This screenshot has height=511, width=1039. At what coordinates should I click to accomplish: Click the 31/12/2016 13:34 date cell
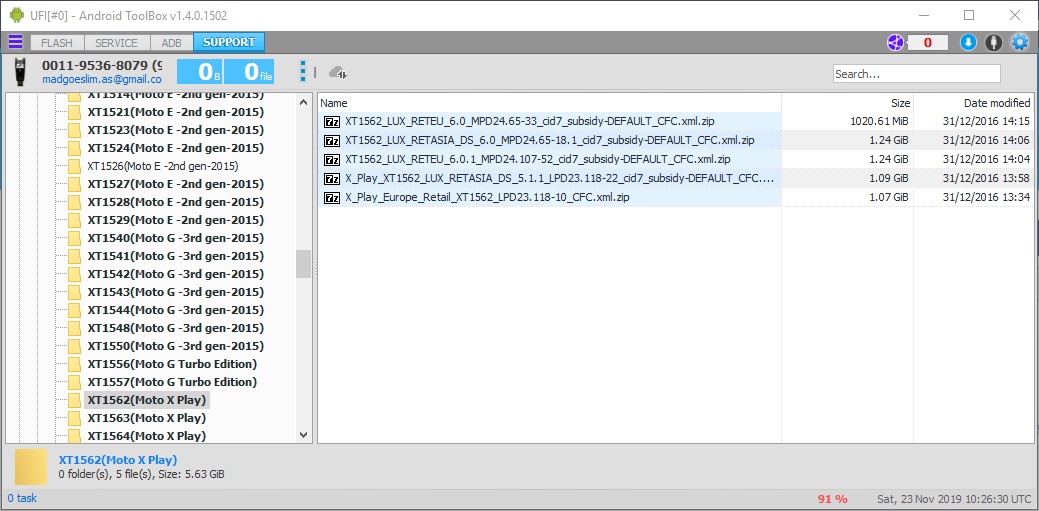(986, 198)
